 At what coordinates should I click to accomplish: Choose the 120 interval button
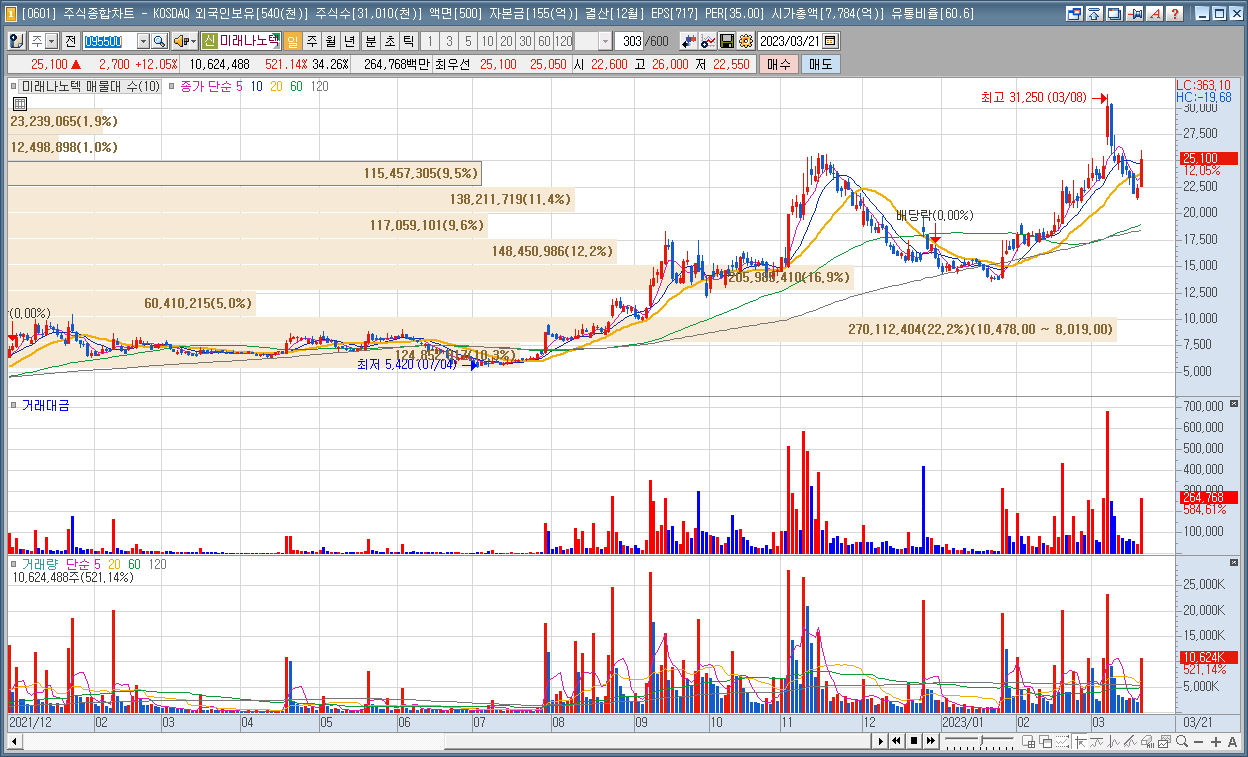[564, 41]
